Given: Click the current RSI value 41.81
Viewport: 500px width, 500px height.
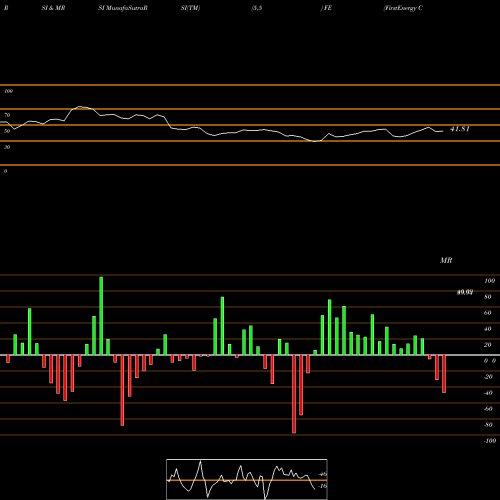Looking at the screenshot, I should coord(460,129).
